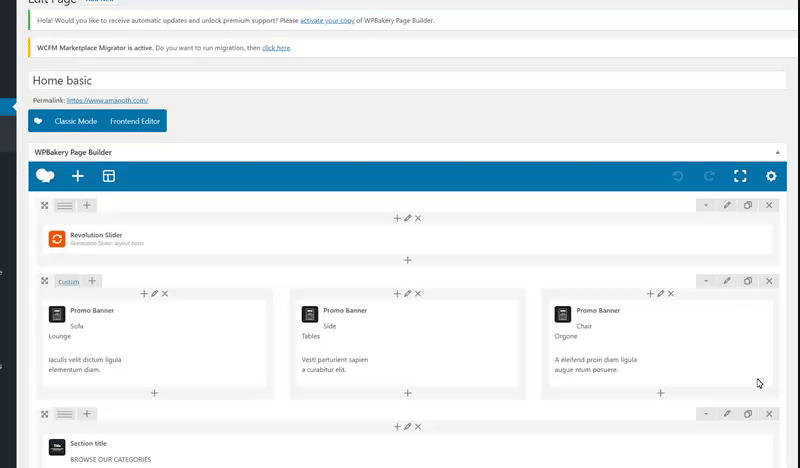Click drag handle of Section title row
Viewport: 800px width, 468px height.
pyautogui.click(x=45, y=414)
